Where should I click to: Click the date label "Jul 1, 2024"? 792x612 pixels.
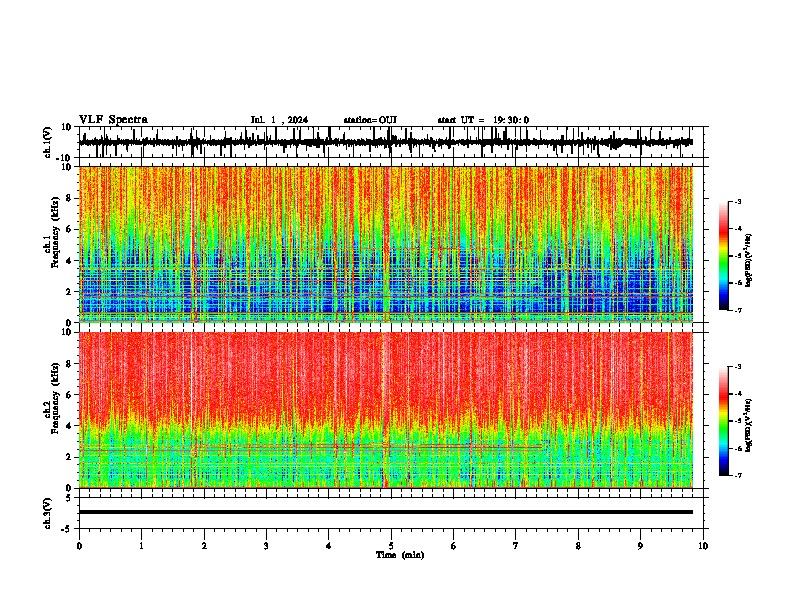click(x=279, y=120)
